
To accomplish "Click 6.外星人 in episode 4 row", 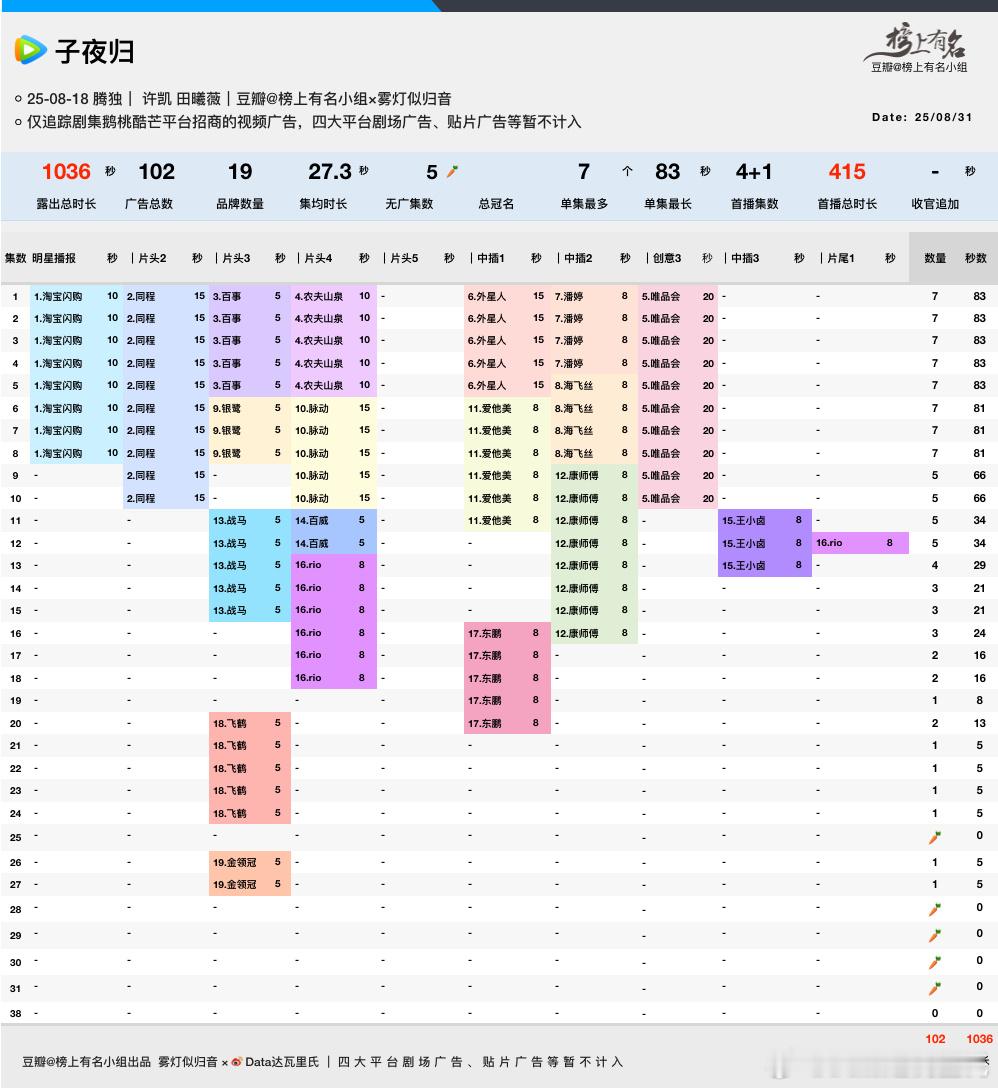I will [x=487, y=364].
